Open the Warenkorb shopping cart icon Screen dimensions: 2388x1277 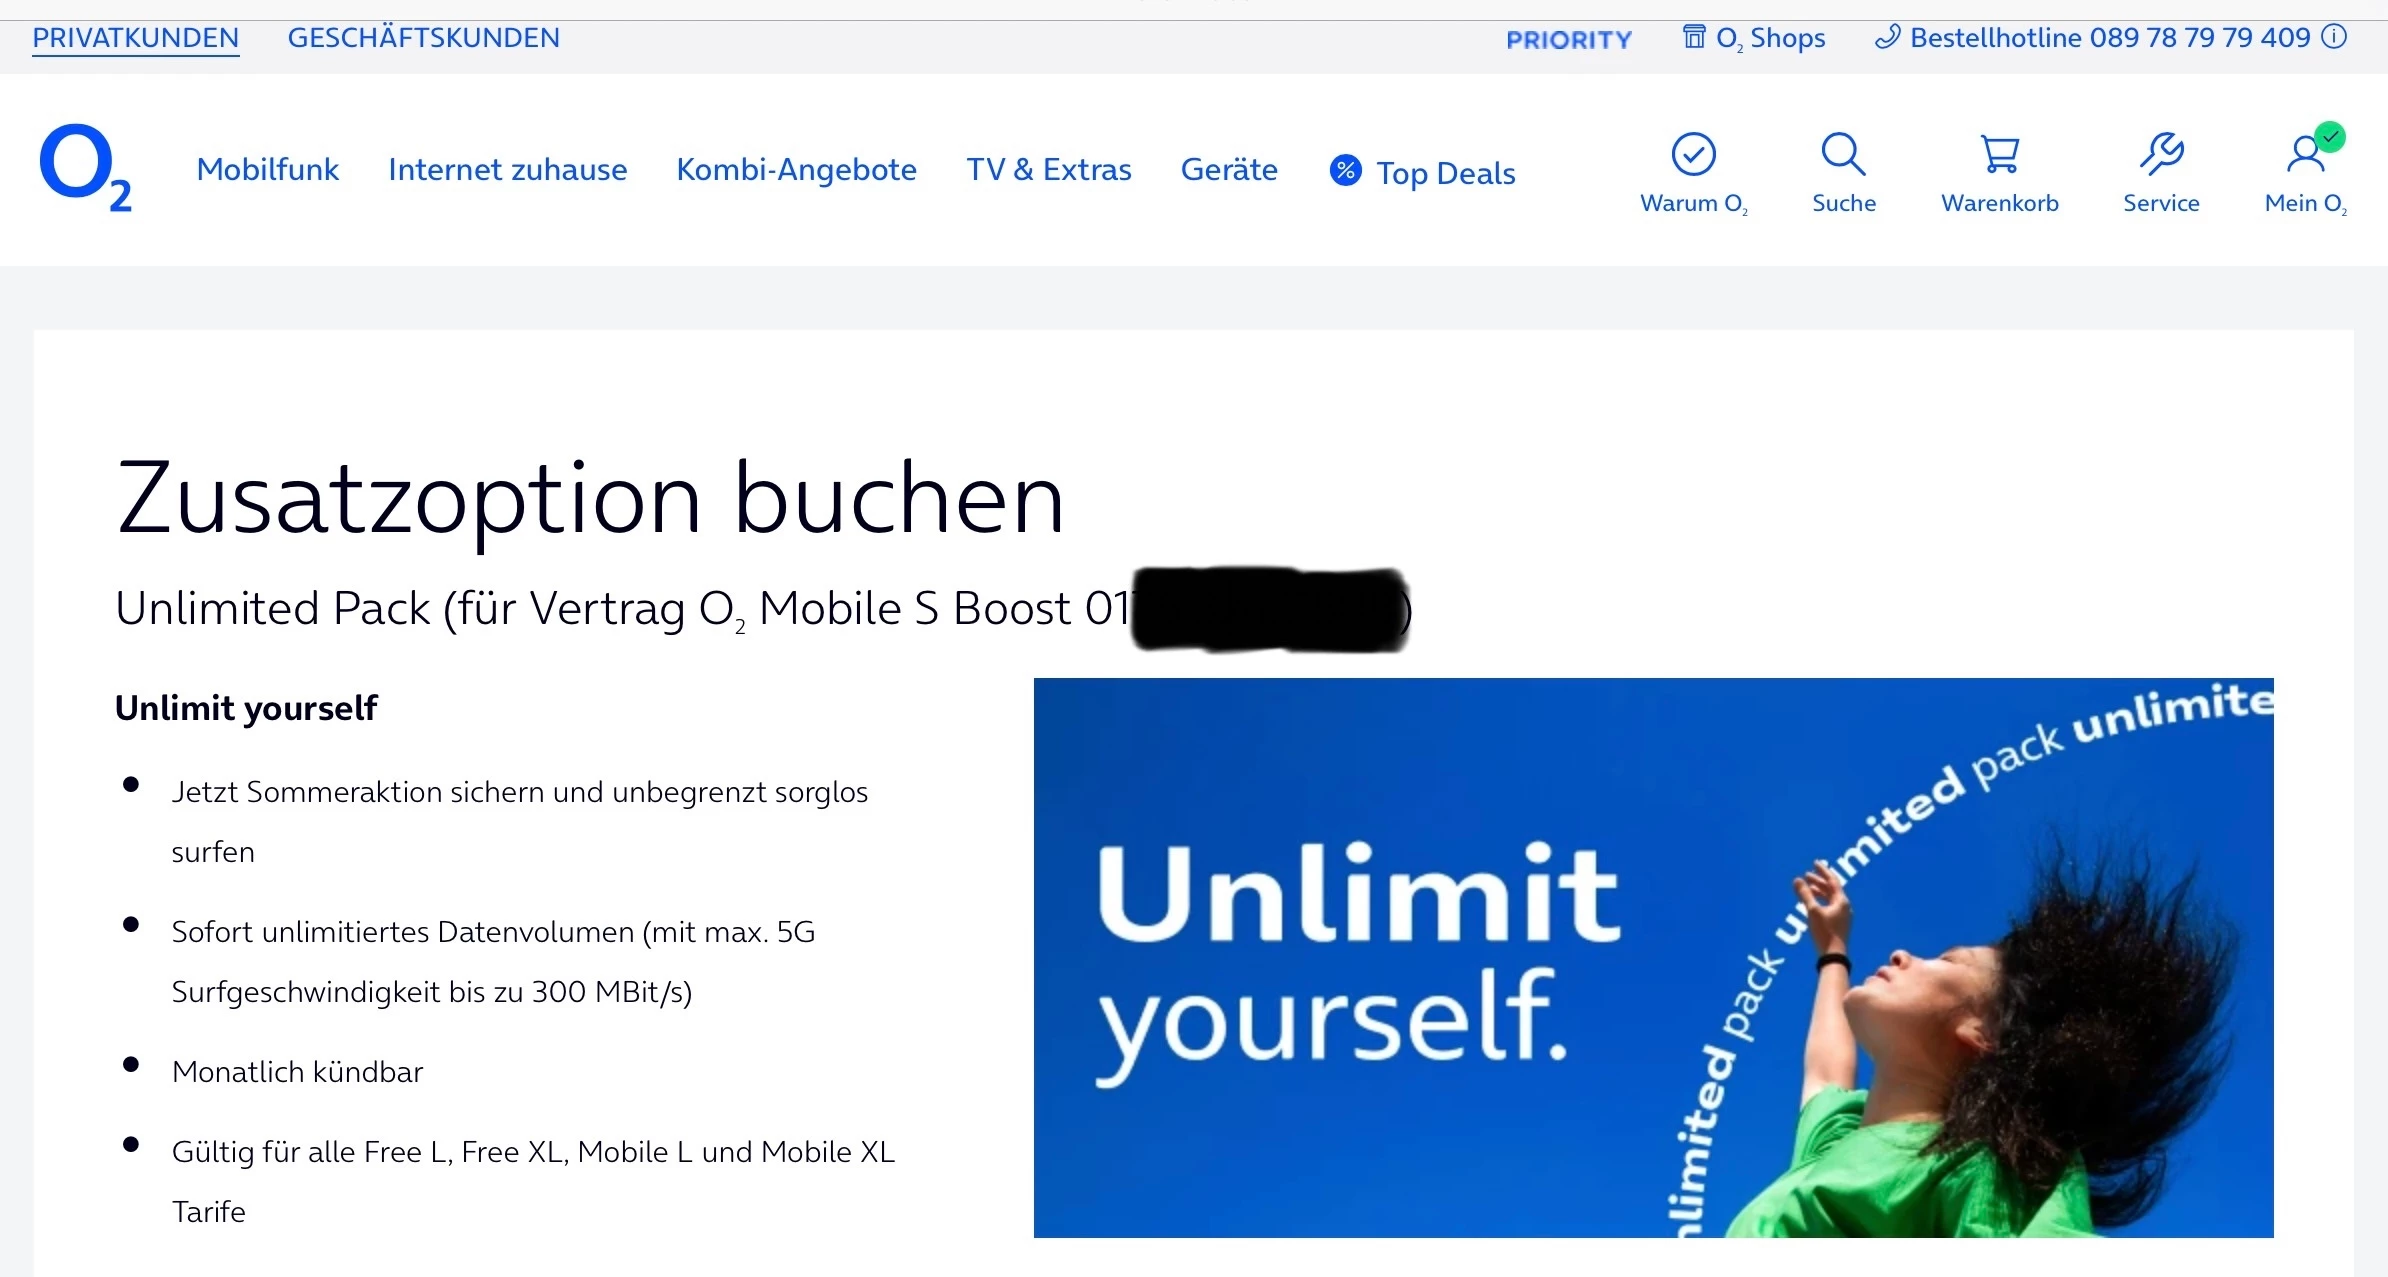(2000, 154)
